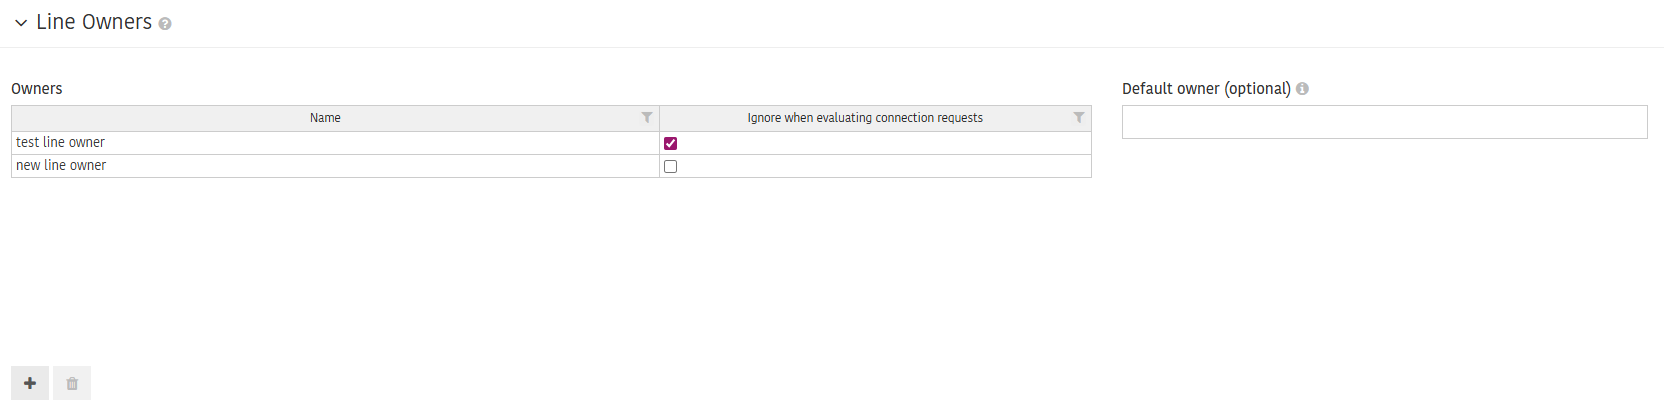The width and height of the screenshot is (1664, 405).
Task: Click the Line Owners heading text
Action: 94,22
